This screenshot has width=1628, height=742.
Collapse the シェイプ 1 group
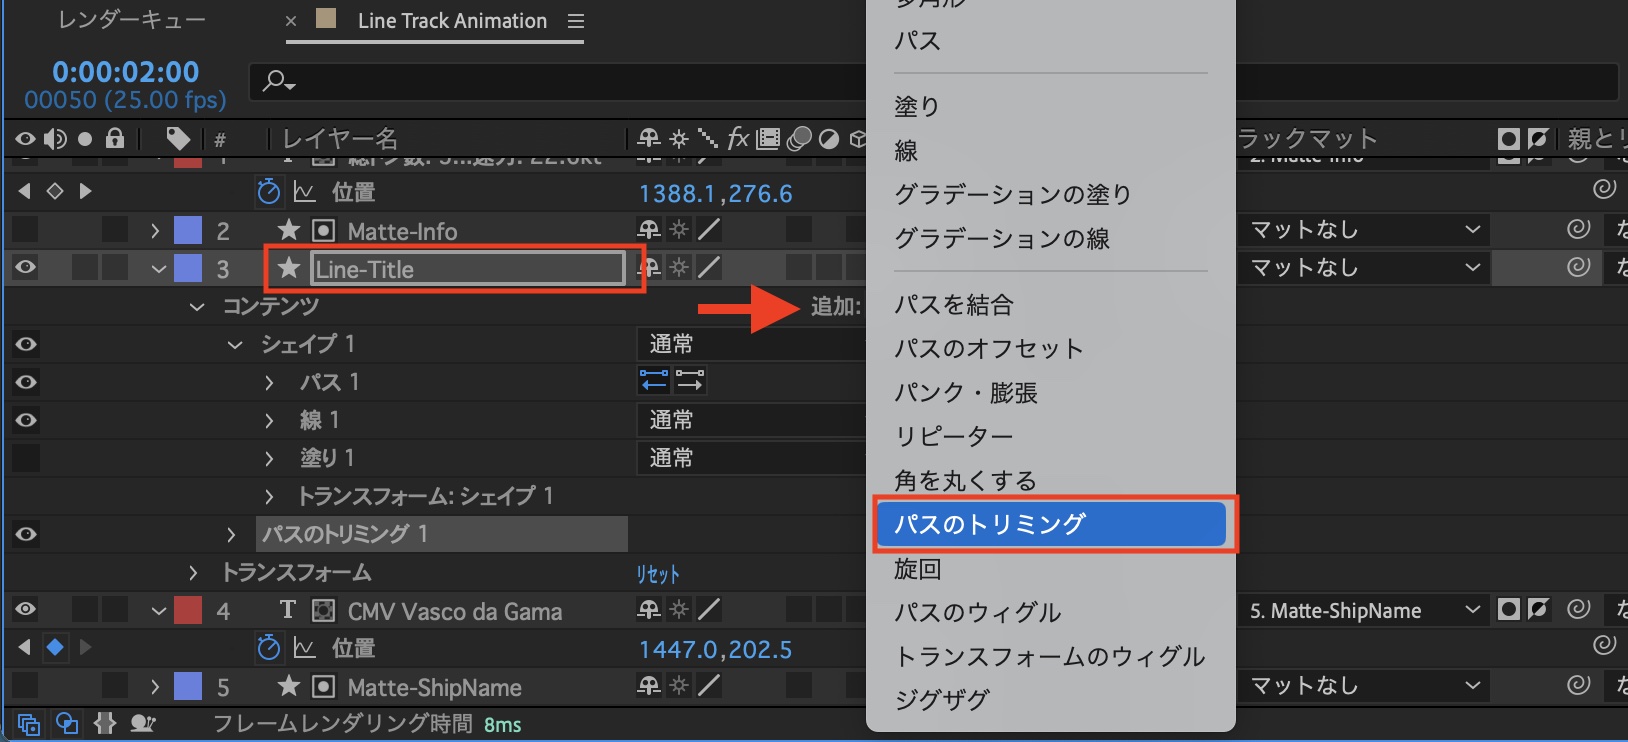[x=235, y=345]
